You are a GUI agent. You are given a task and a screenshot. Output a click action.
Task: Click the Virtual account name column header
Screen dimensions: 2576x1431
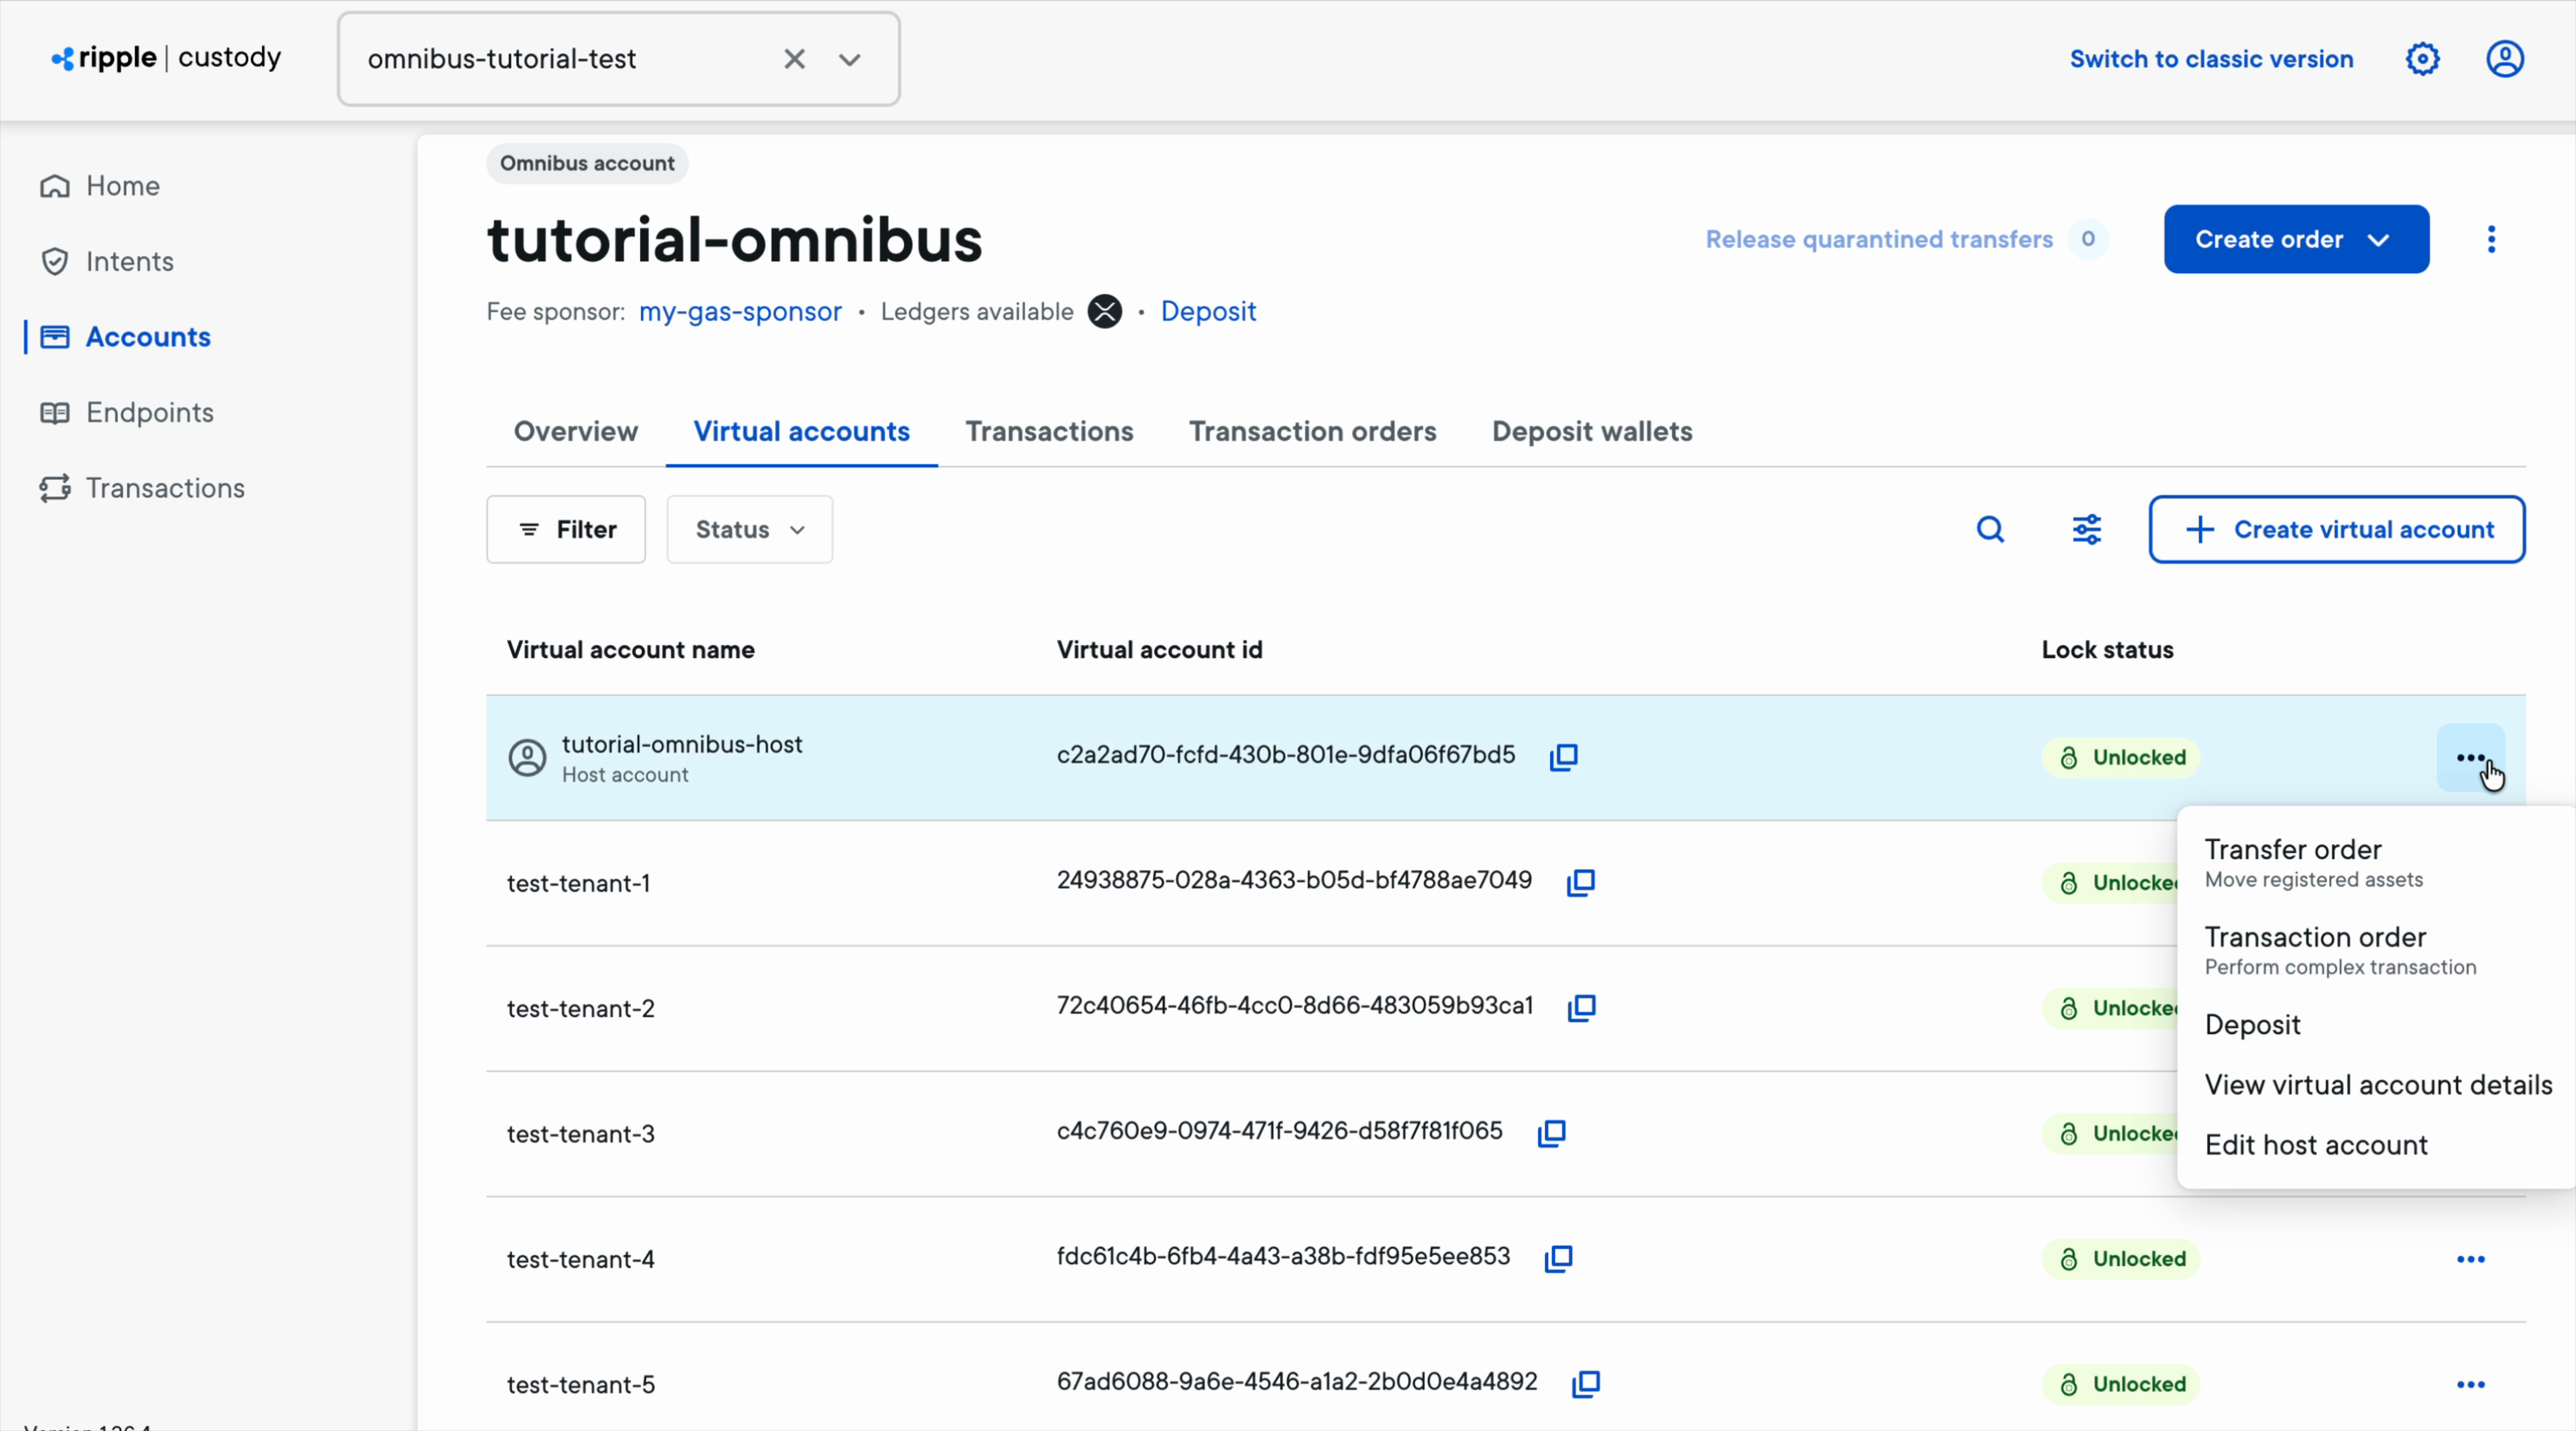coord(630,650)
